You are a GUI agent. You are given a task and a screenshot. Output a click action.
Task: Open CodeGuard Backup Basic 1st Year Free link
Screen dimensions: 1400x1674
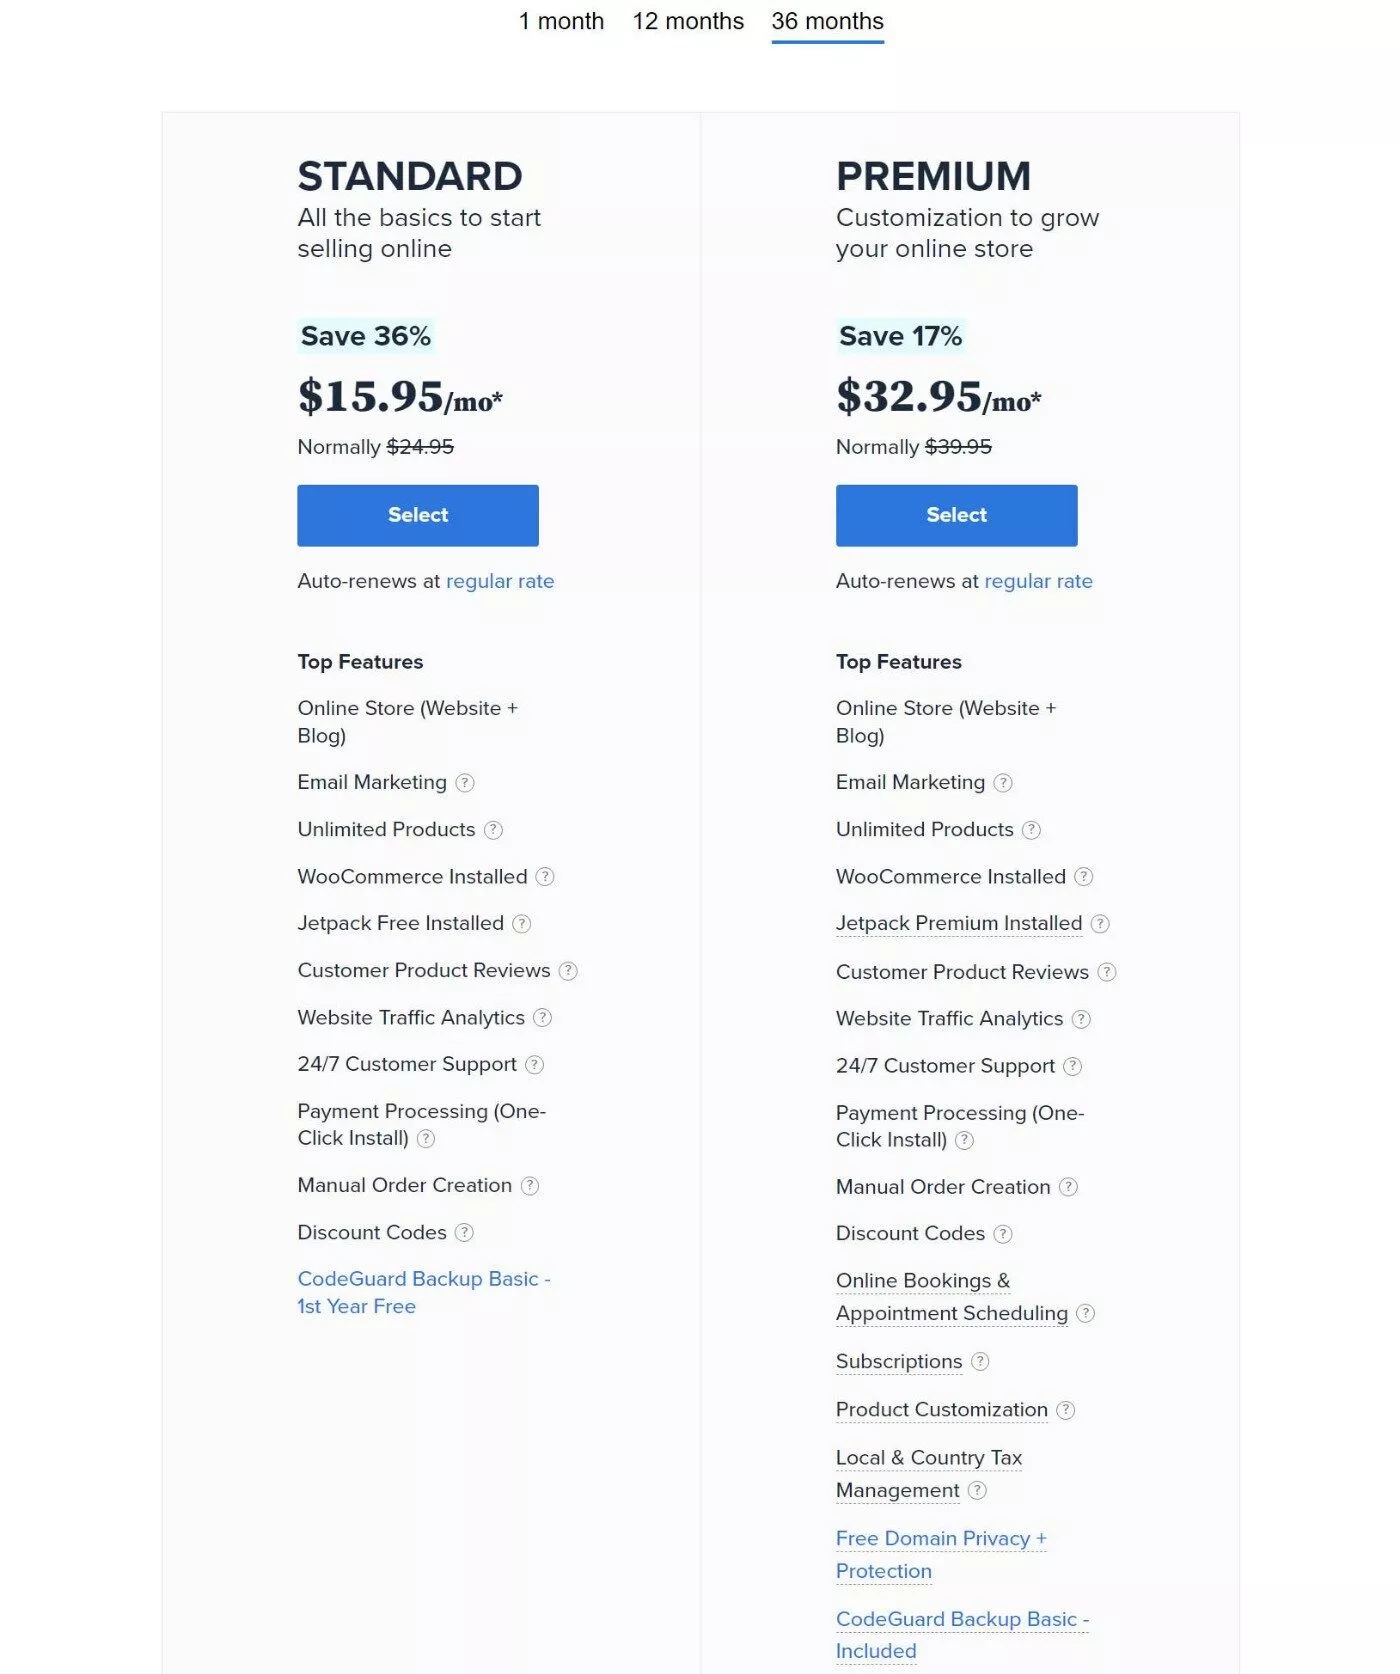(x=423, y=1292)
